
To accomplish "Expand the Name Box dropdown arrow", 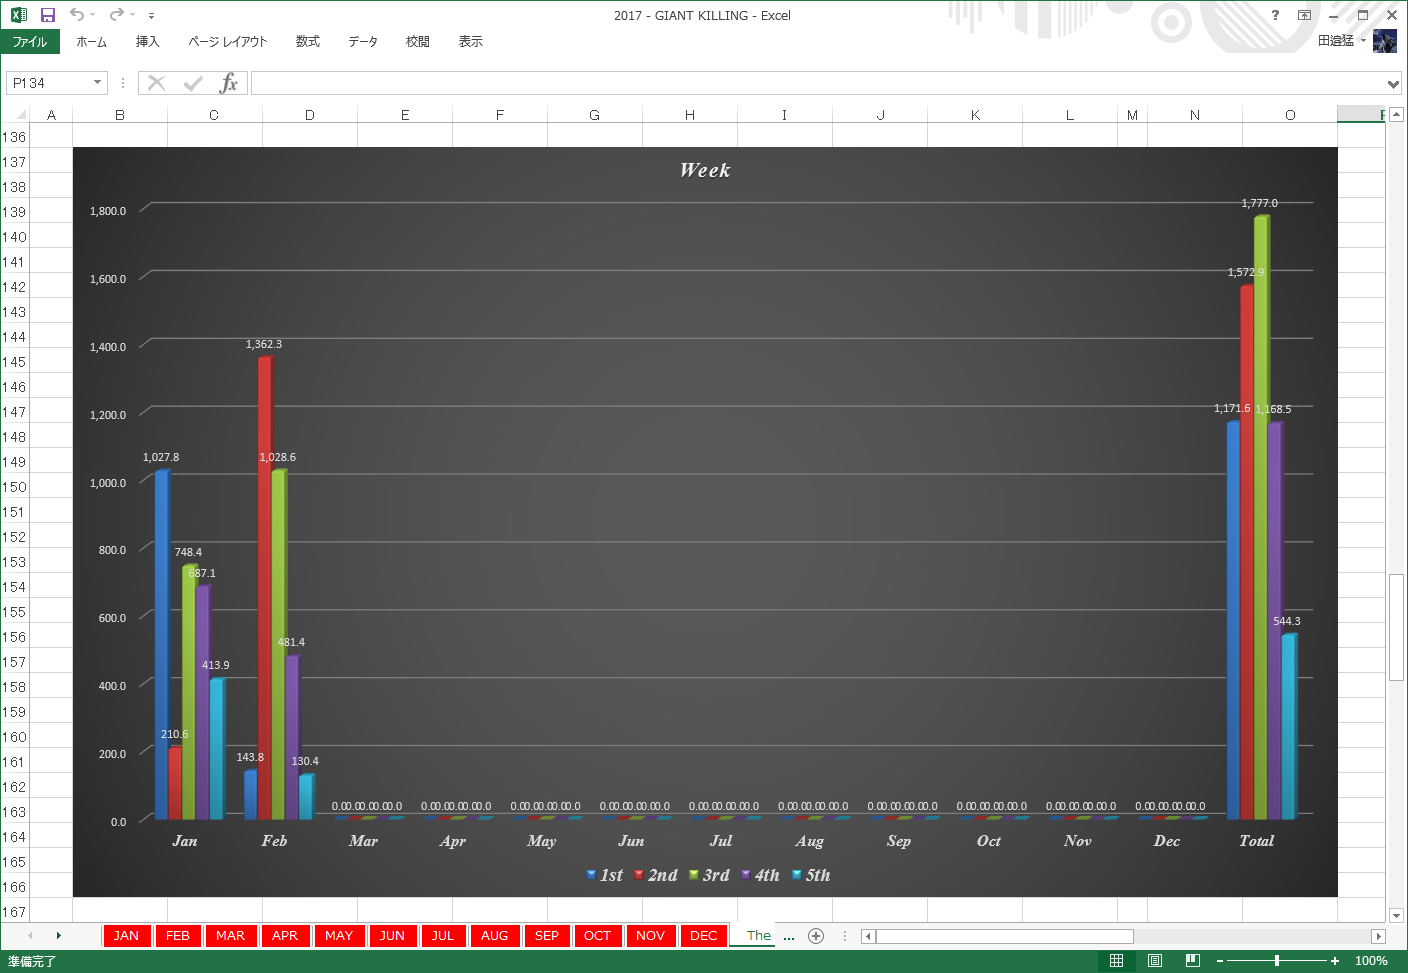I will point(97,83).
